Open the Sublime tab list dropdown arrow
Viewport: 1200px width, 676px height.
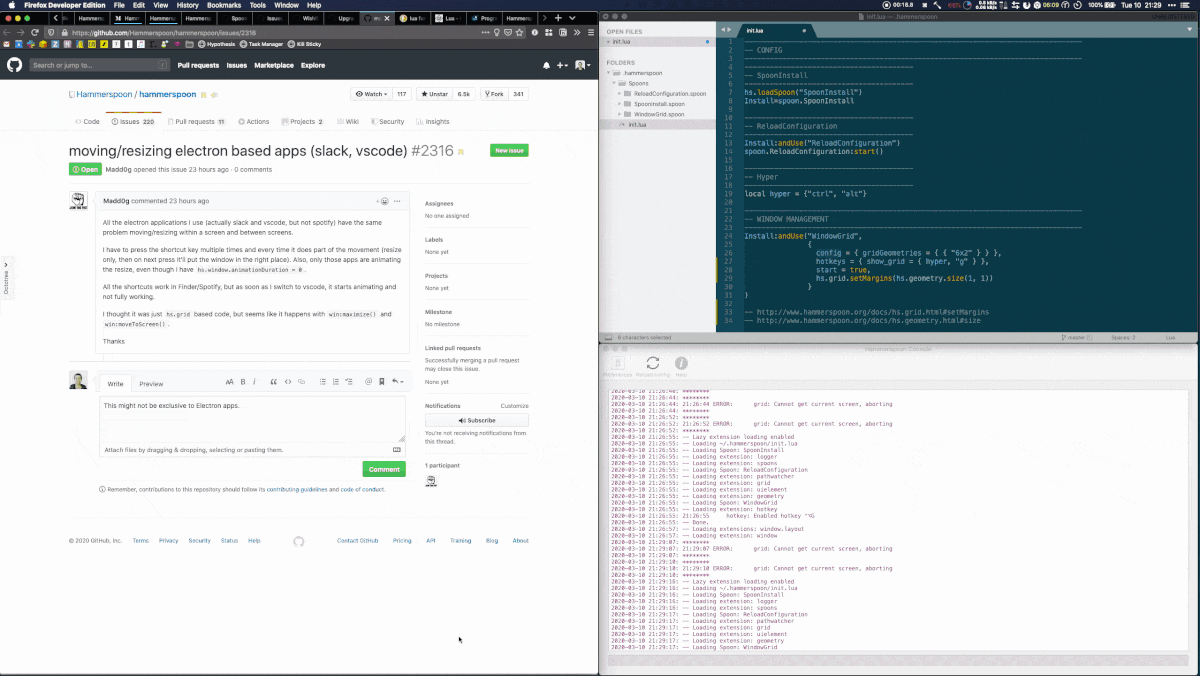click(x=1192, y=30)
